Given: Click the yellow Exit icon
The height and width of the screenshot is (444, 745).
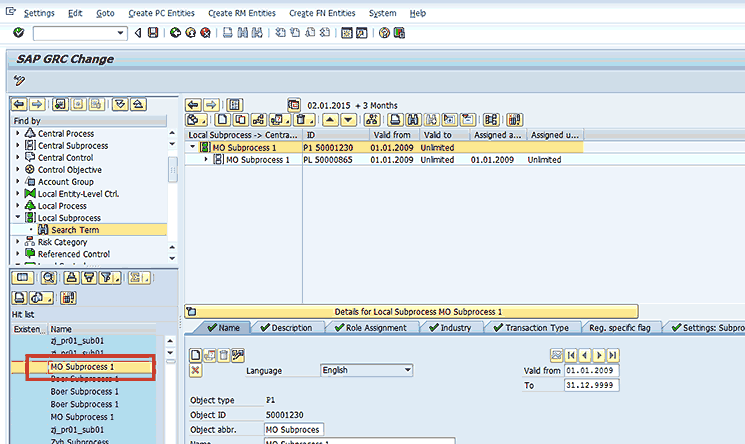Looking at the screenshot, I should [191, 33].
